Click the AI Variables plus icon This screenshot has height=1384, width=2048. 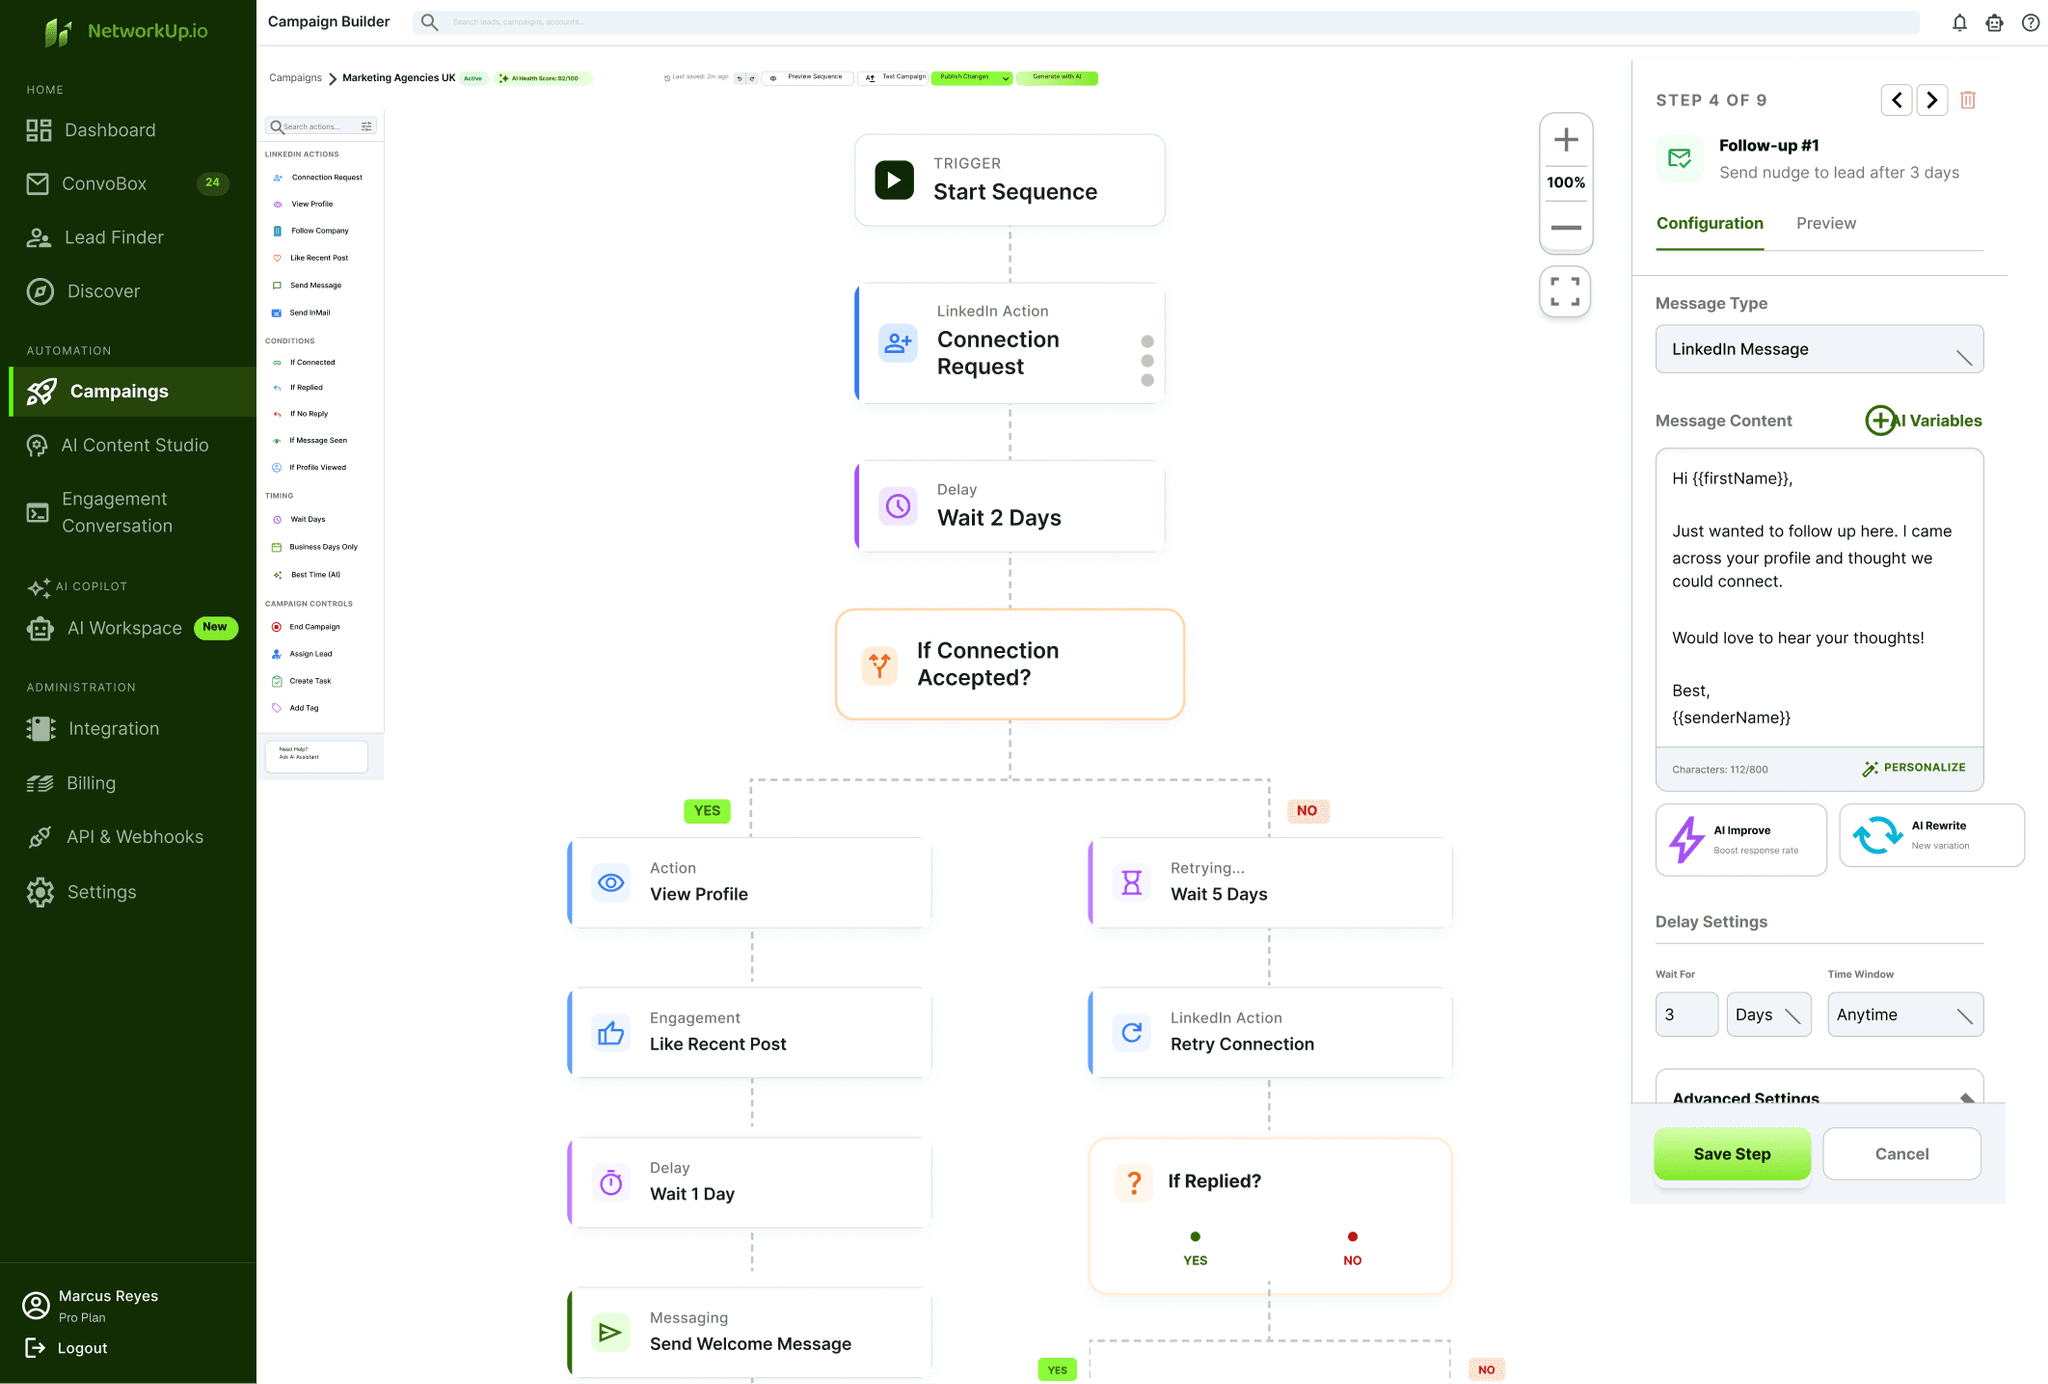pyautogui.click(x=1880, y=421)
